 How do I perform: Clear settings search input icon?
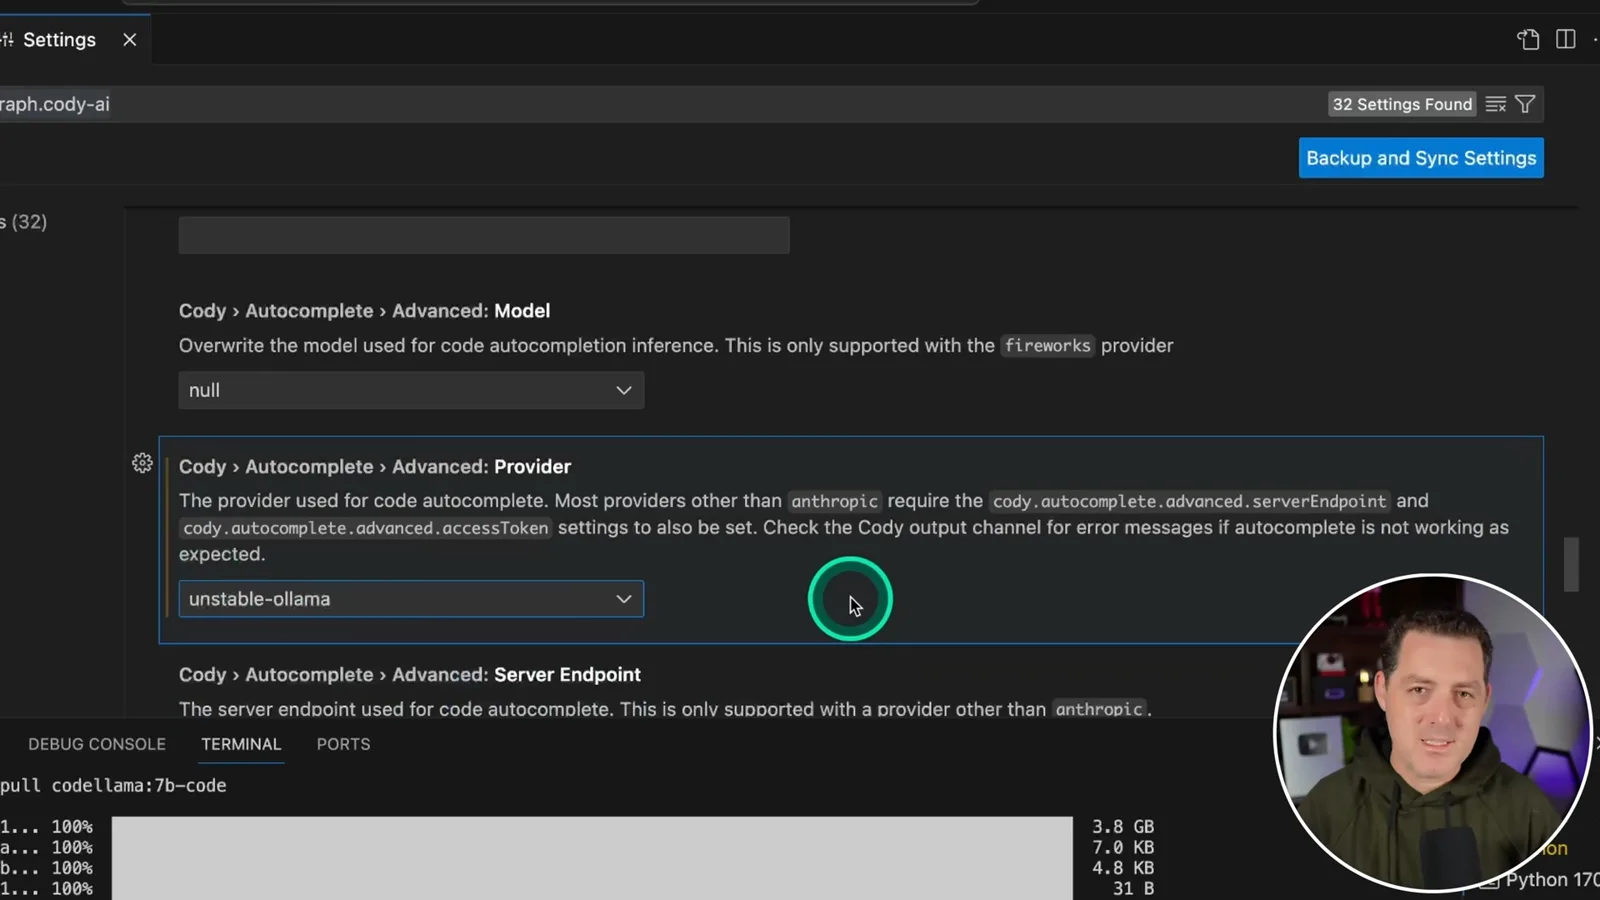[1496, 104]
